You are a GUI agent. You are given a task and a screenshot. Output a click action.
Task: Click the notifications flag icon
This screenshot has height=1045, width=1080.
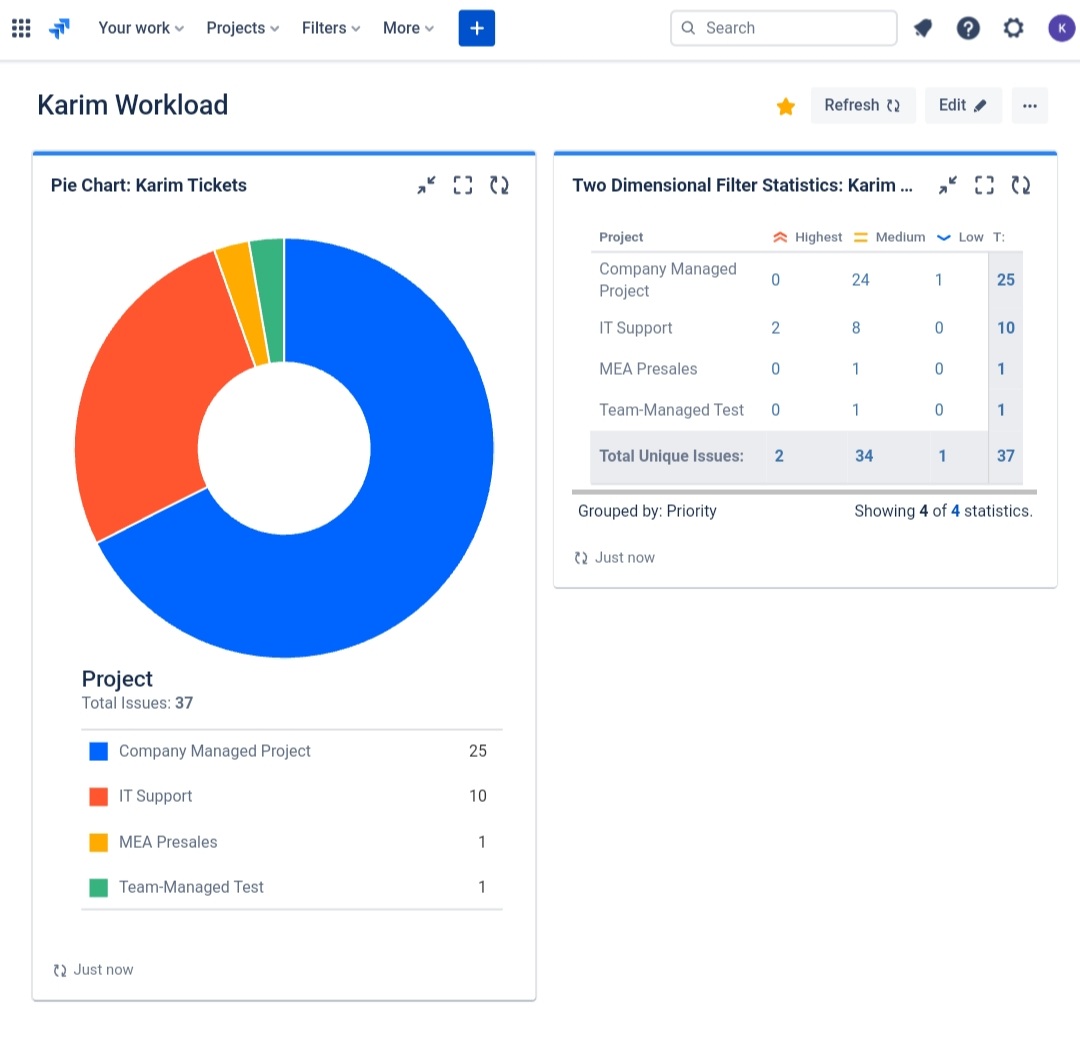(x=922, y=27)
